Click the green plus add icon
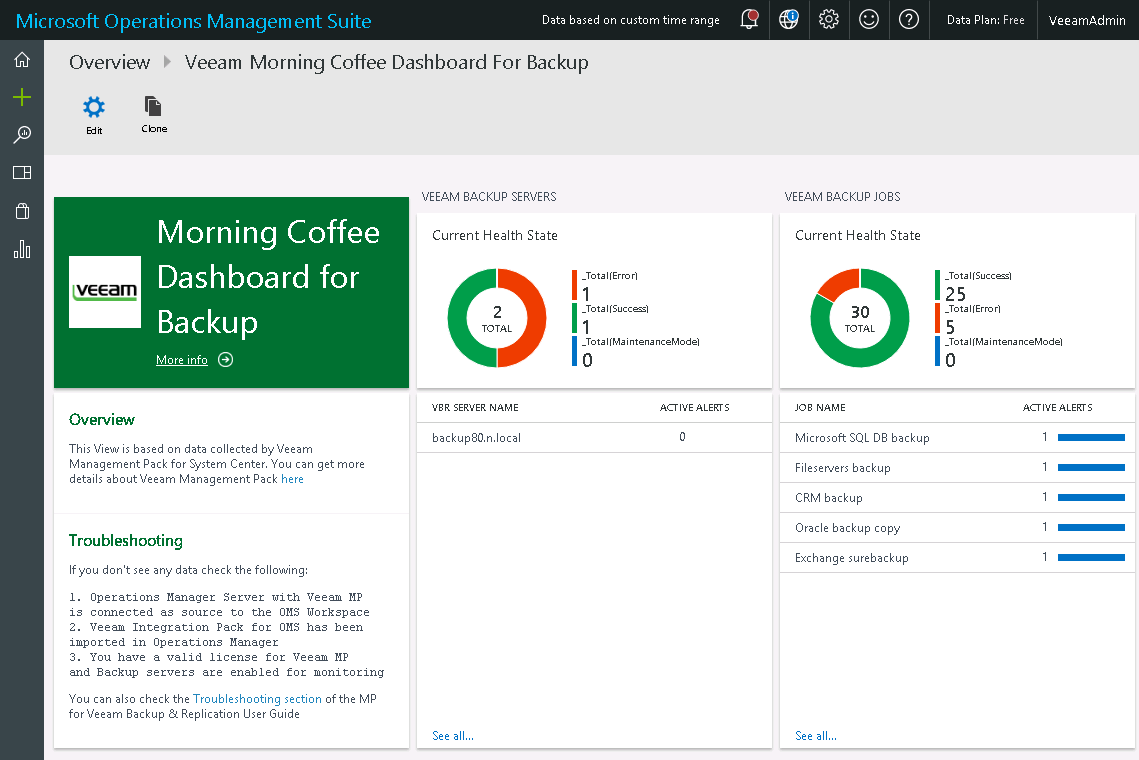 pos(22,97)
